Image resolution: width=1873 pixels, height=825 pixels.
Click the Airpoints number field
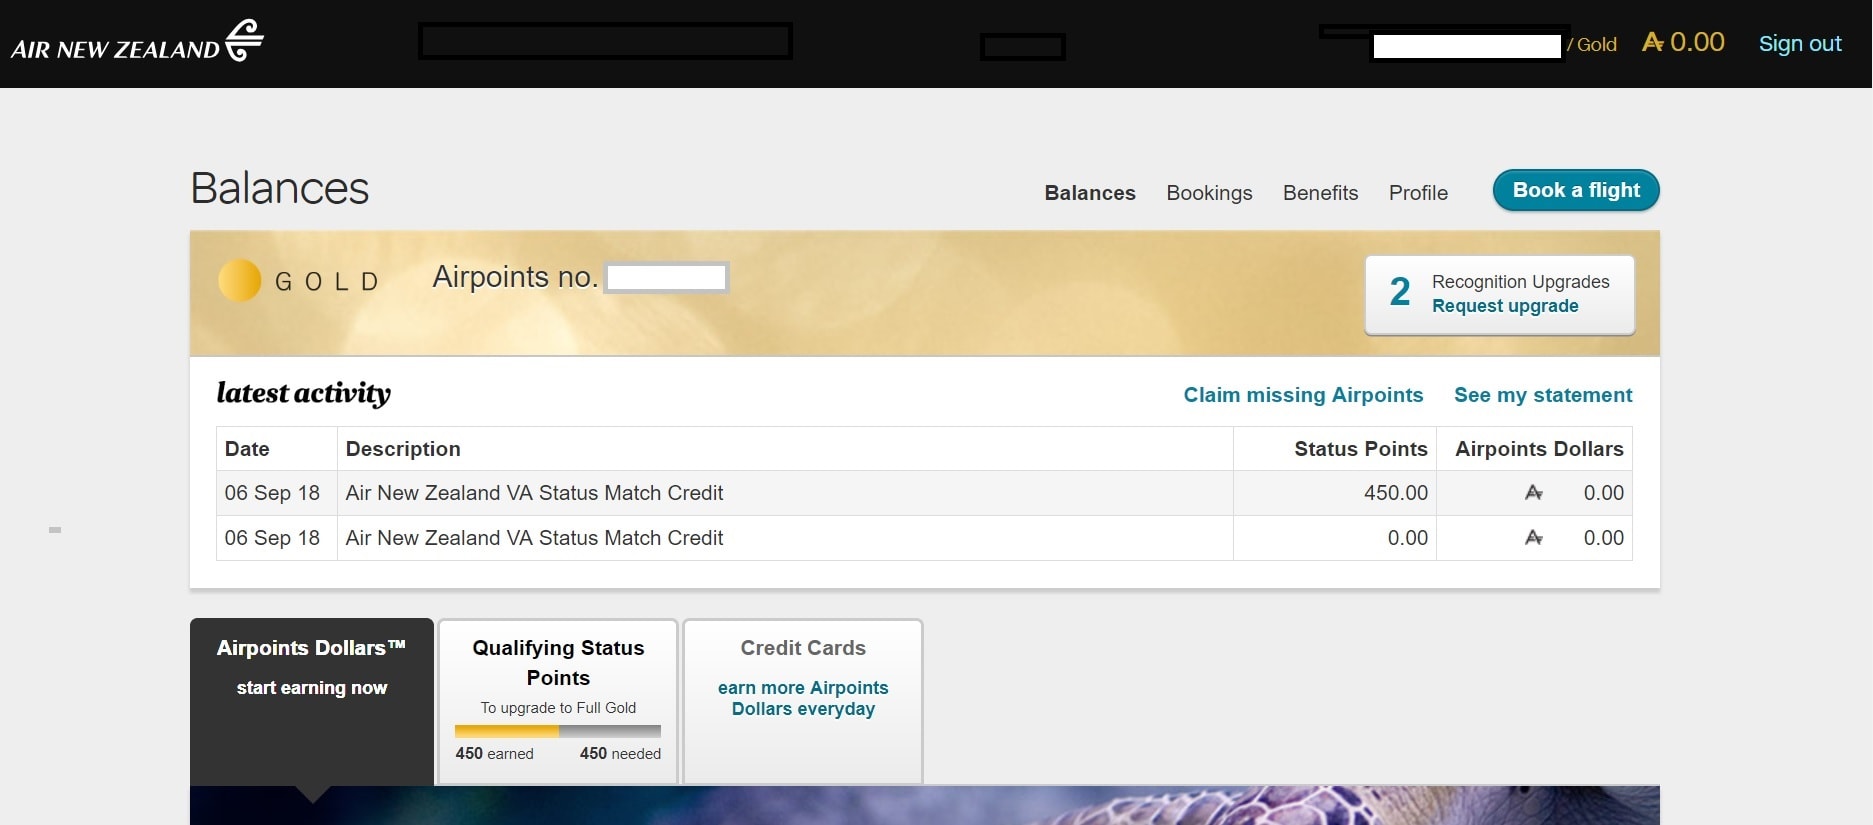[667, 278]
